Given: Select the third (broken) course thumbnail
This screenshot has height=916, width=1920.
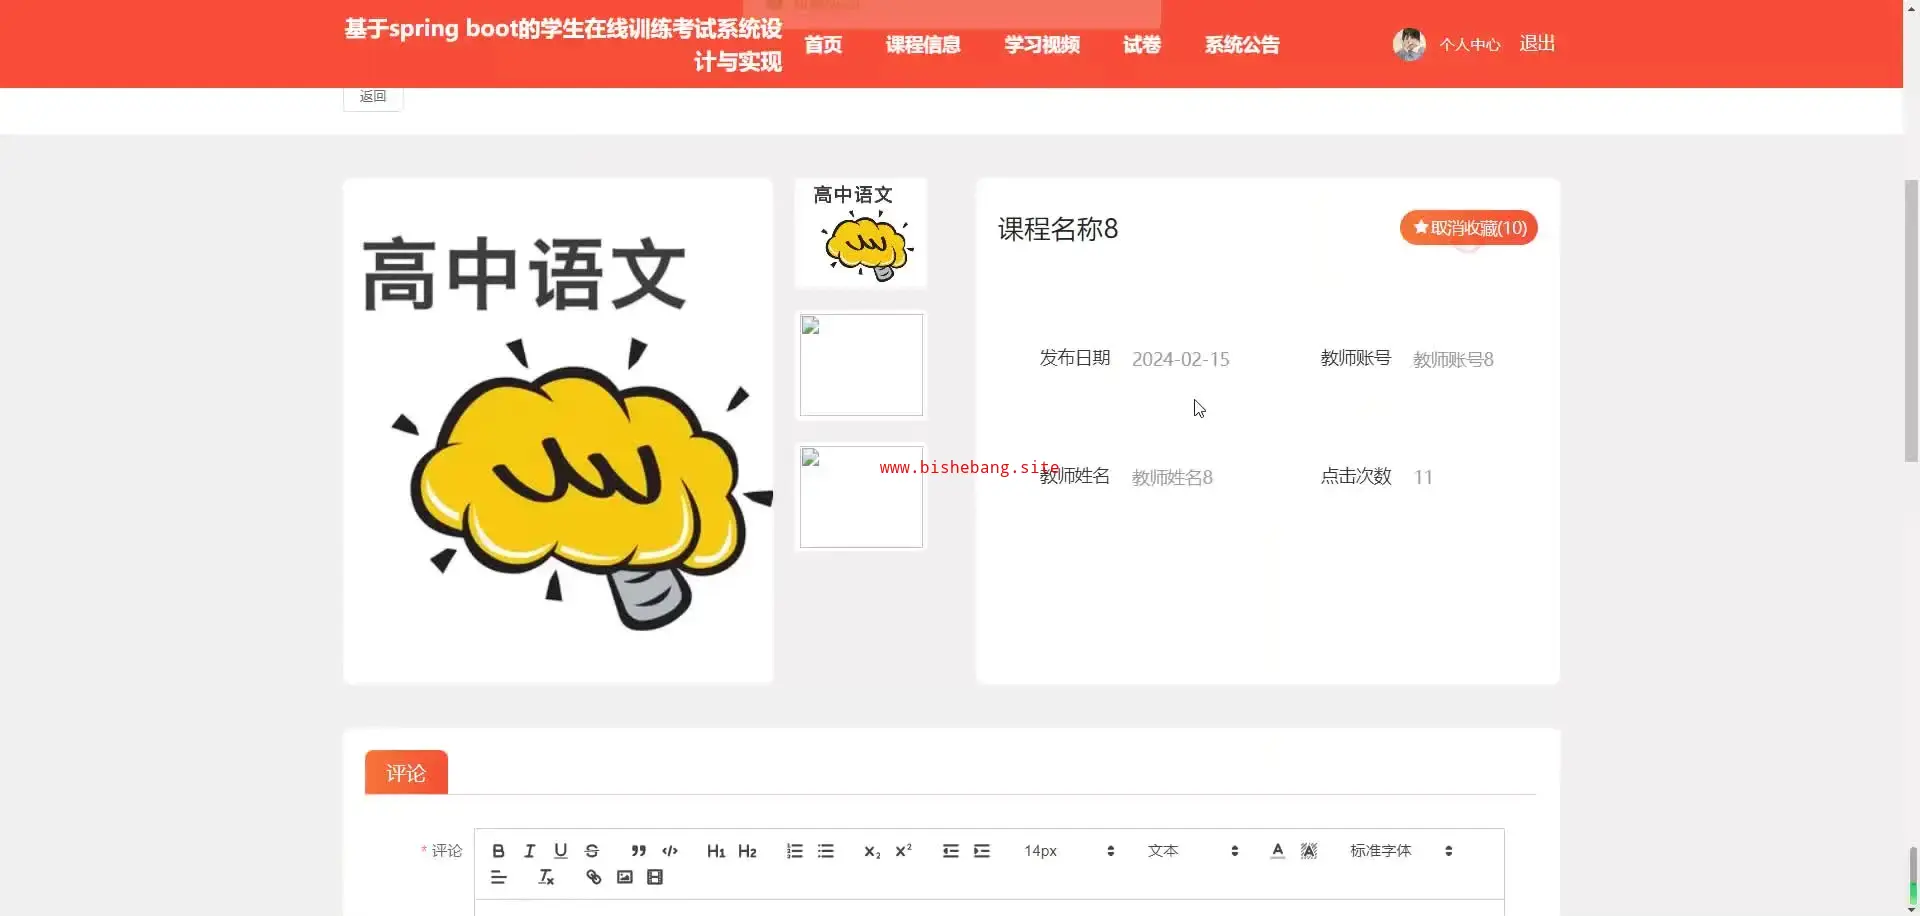Looking at the screenshot, I should (x=861, y=497).
